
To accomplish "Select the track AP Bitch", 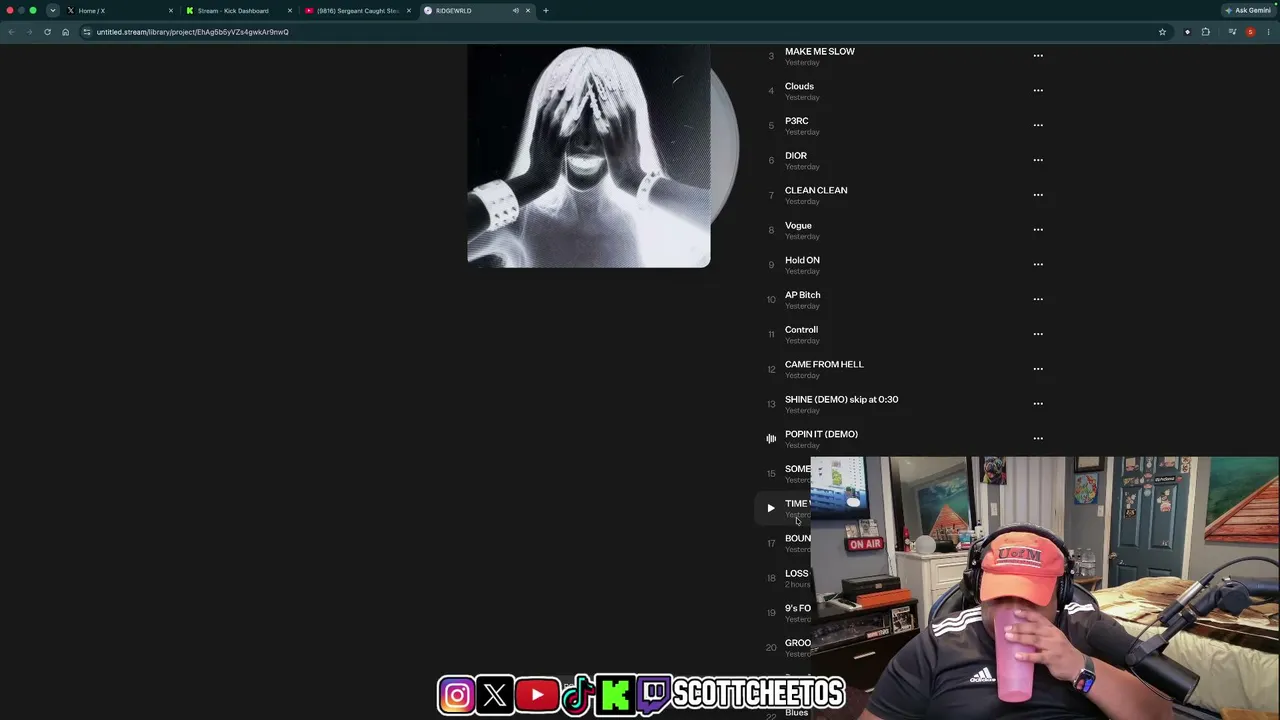I will (803, 295).
